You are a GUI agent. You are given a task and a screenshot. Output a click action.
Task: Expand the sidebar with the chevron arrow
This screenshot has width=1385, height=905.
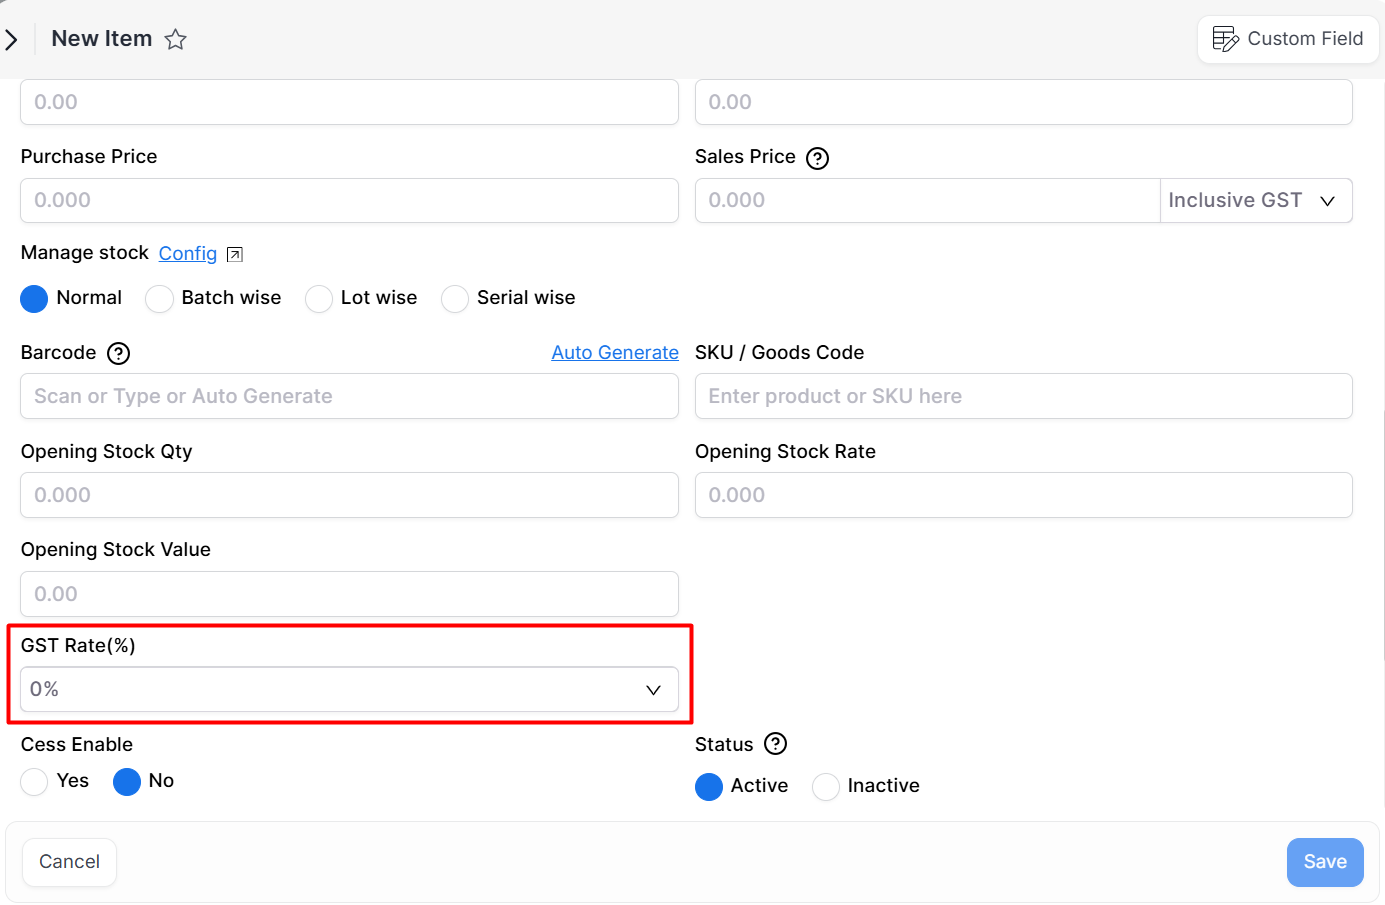pos(12,40)
